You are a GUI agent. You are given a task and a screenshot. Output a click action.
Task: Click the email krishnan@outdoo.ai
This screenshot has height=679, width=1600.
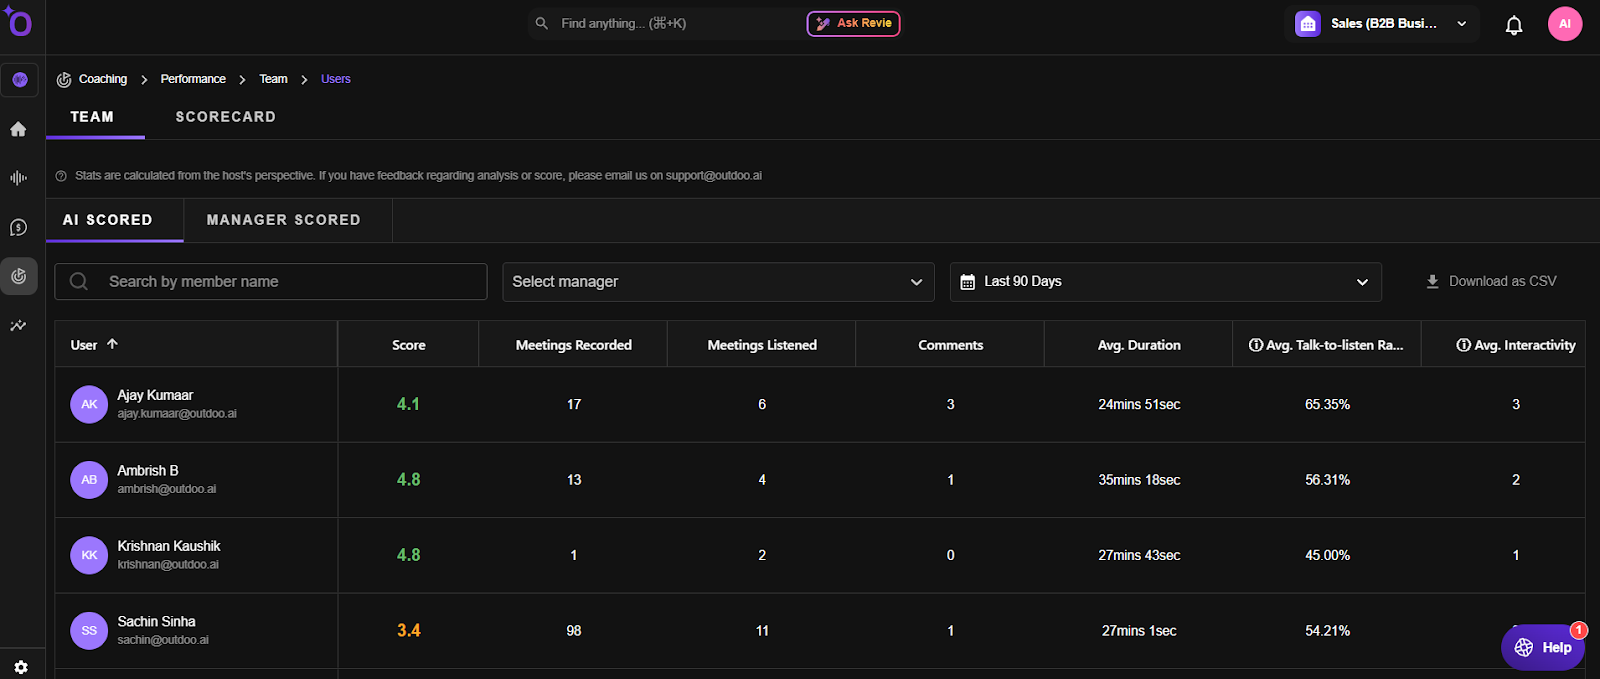(x=168, y=565)
